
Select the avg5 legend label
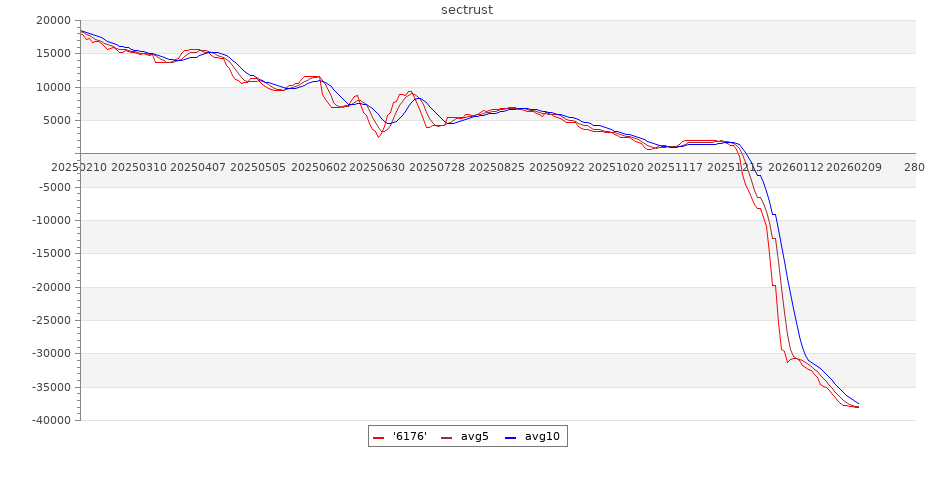point(474,436)
